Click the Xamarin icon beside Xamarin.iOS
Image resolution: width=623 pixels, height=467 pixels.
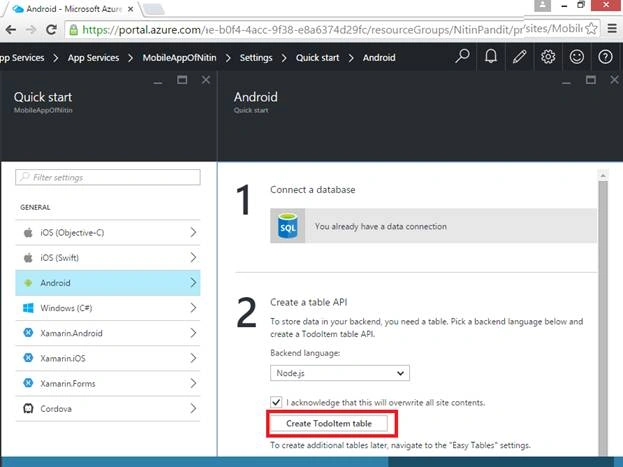tap(28, 358)
